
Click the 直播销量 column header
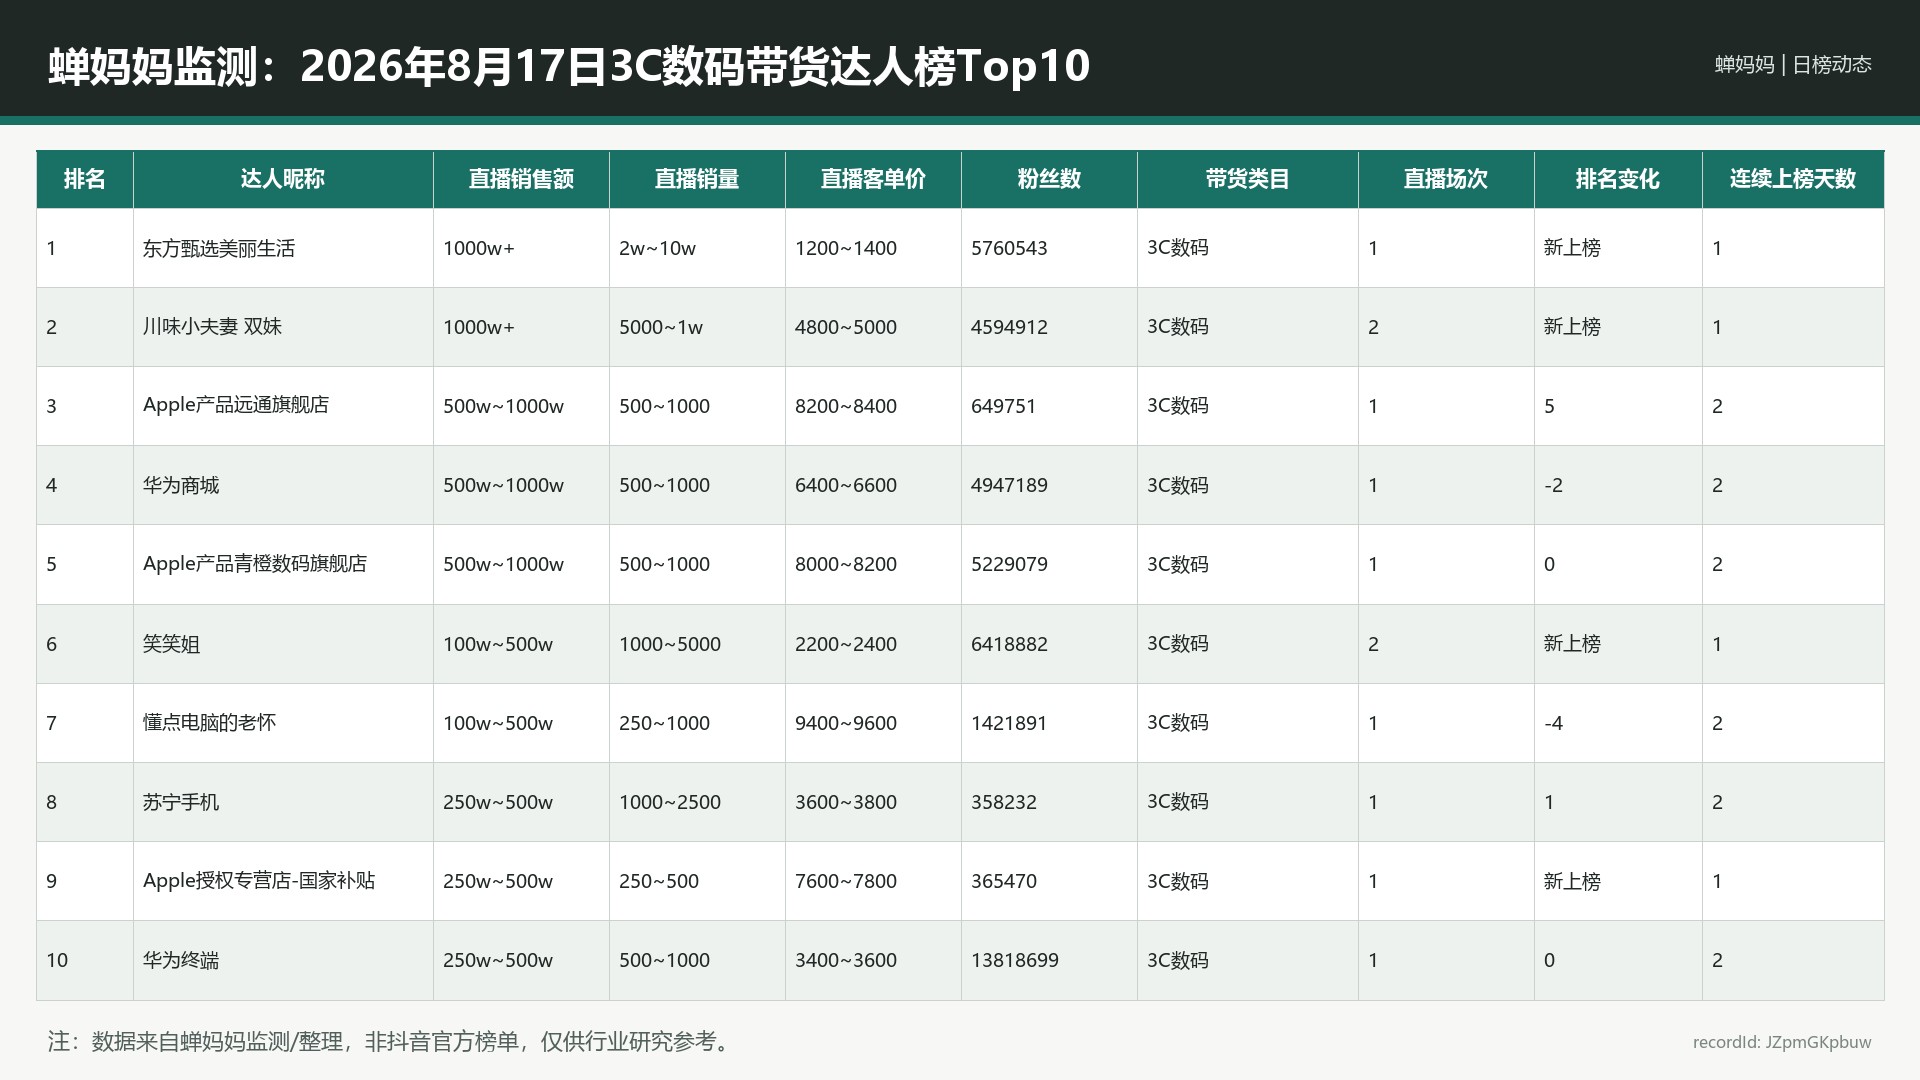[697, 179]
